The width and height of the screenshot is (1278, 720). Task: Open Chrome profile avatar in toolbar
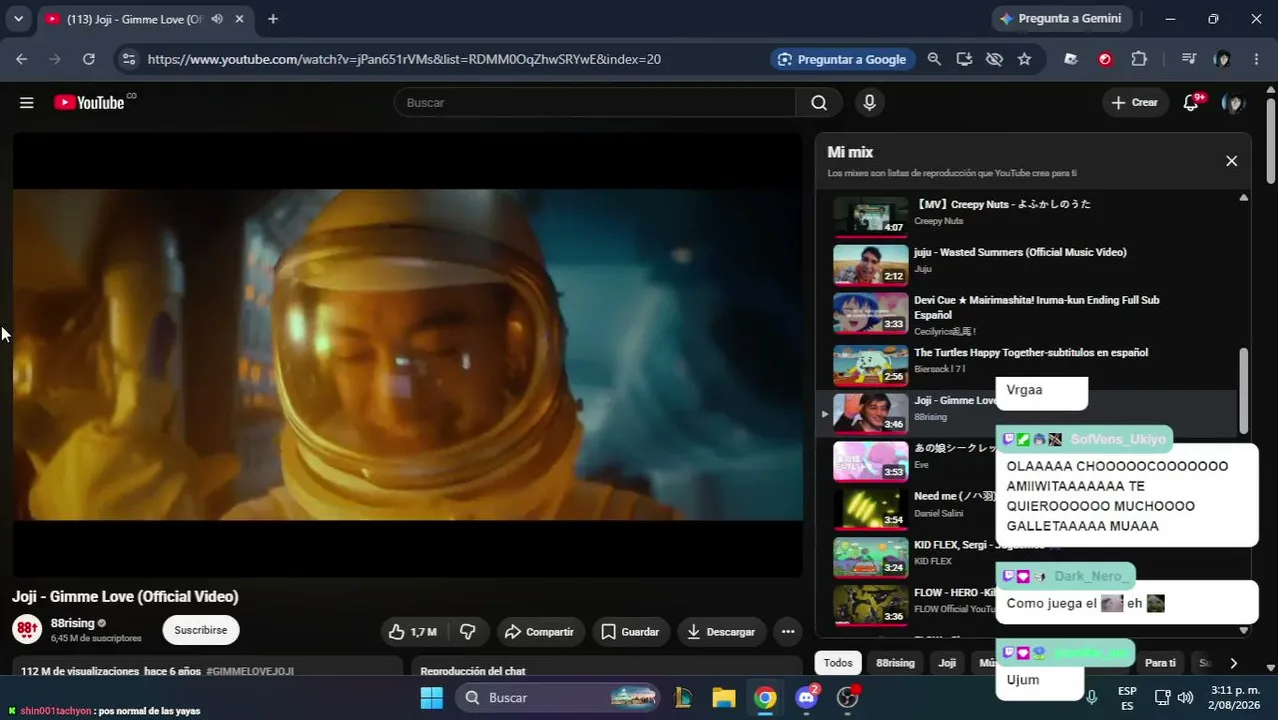click(x=1222, y=59)
